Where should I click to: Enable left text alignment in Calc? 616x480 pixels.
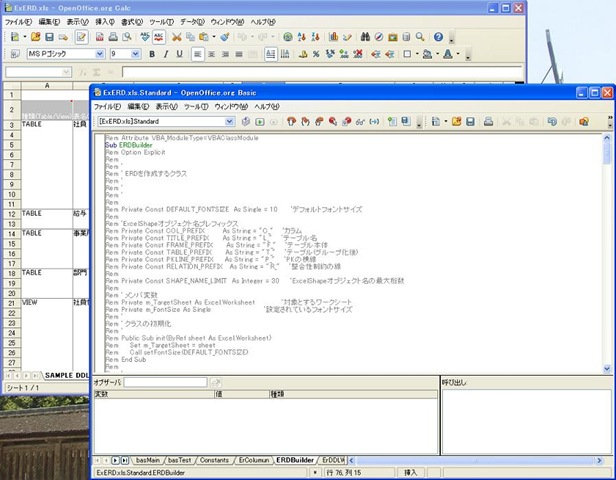(x=198, y=54)
